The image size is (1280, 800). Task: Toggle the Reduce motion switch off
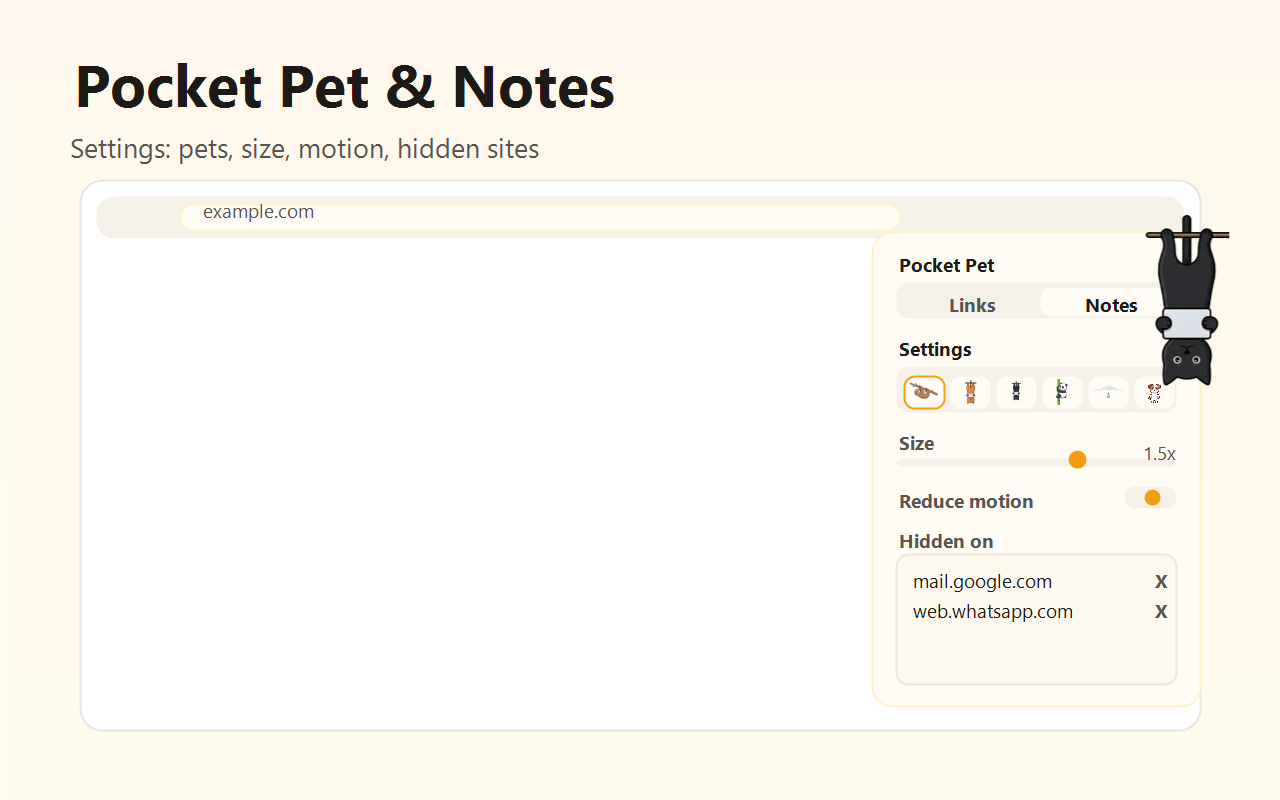pos(1150,497)
